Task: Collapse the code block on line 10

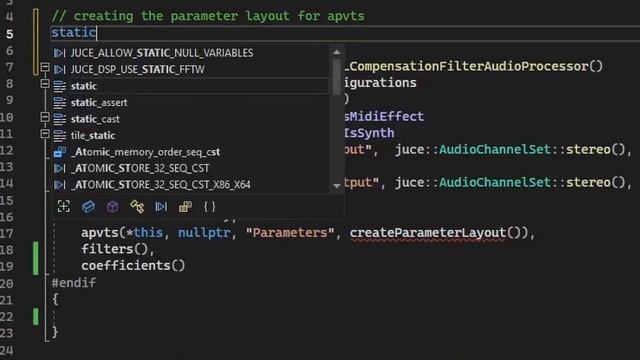Action: 45,117
